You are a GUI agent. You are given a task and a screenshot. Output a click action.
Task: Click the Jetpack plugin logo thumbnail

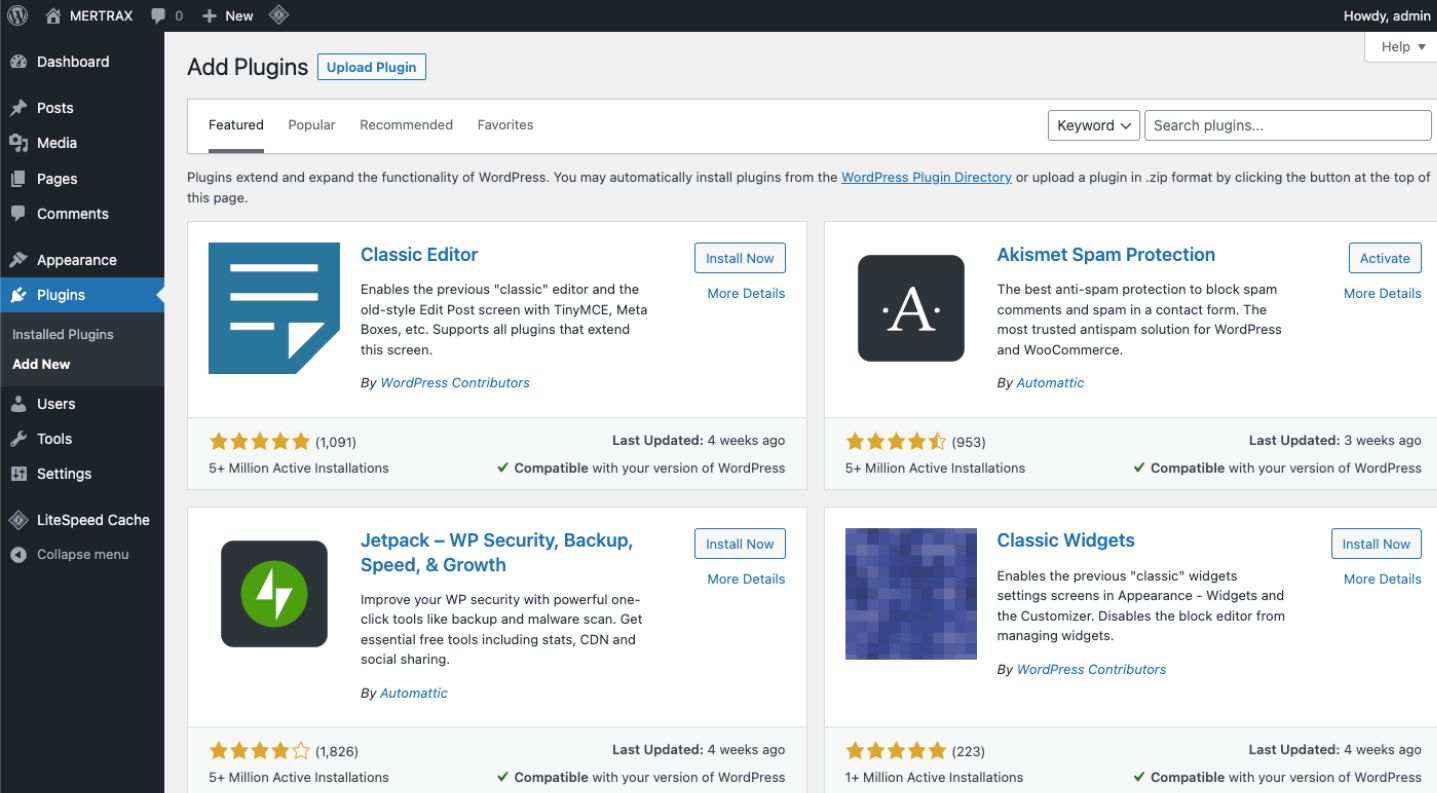click(274, 594)
